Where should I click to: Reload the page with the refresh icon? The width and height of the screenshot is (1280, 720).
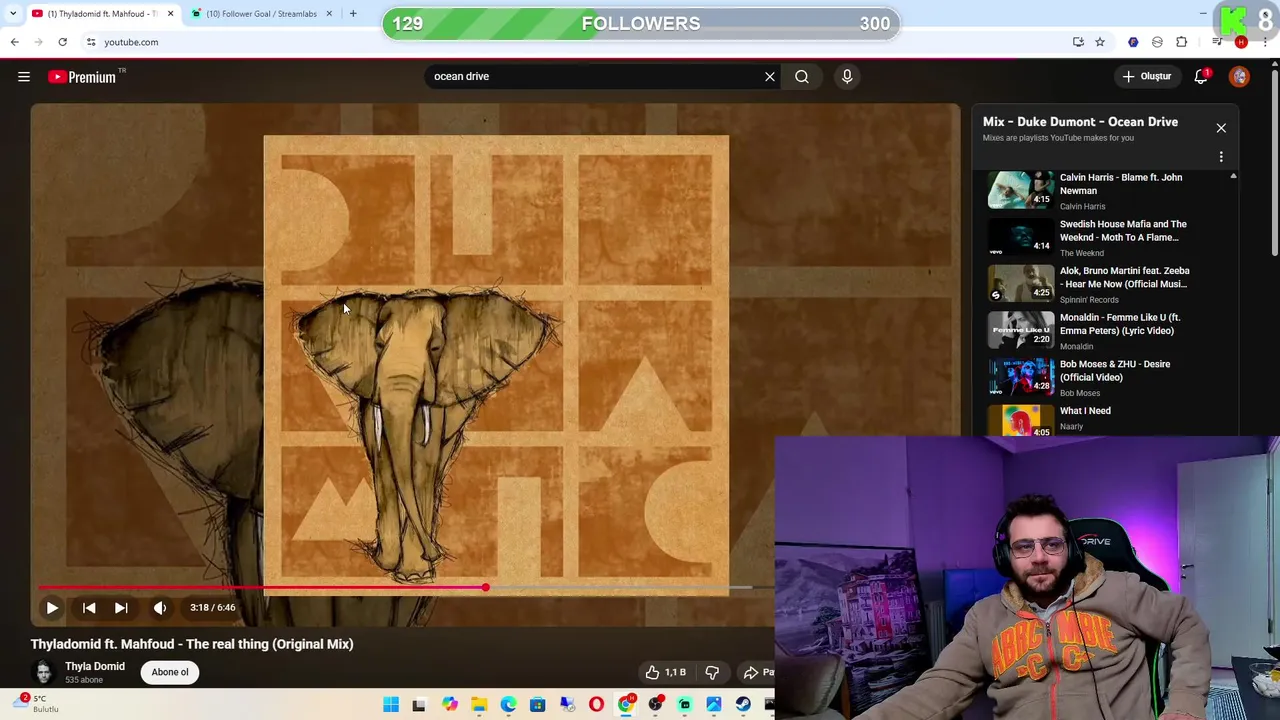[x=62, y=42]
